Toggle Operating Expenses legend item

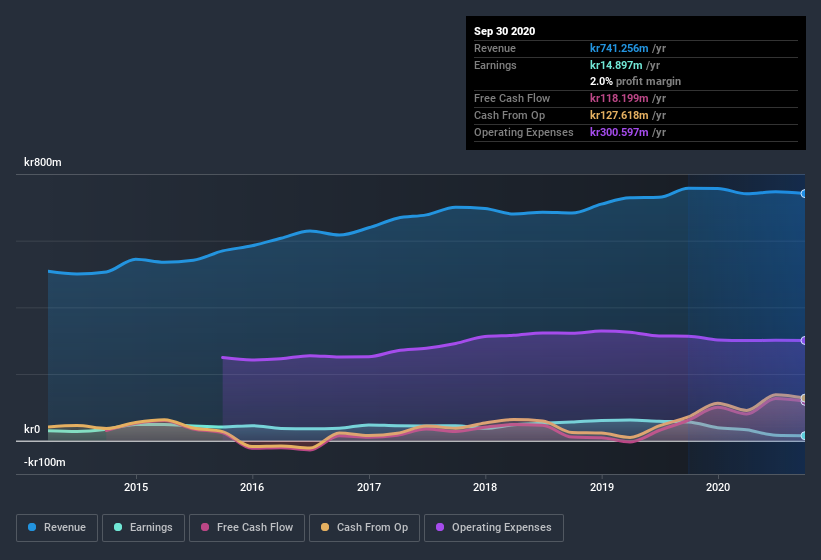tap(494, 527)
